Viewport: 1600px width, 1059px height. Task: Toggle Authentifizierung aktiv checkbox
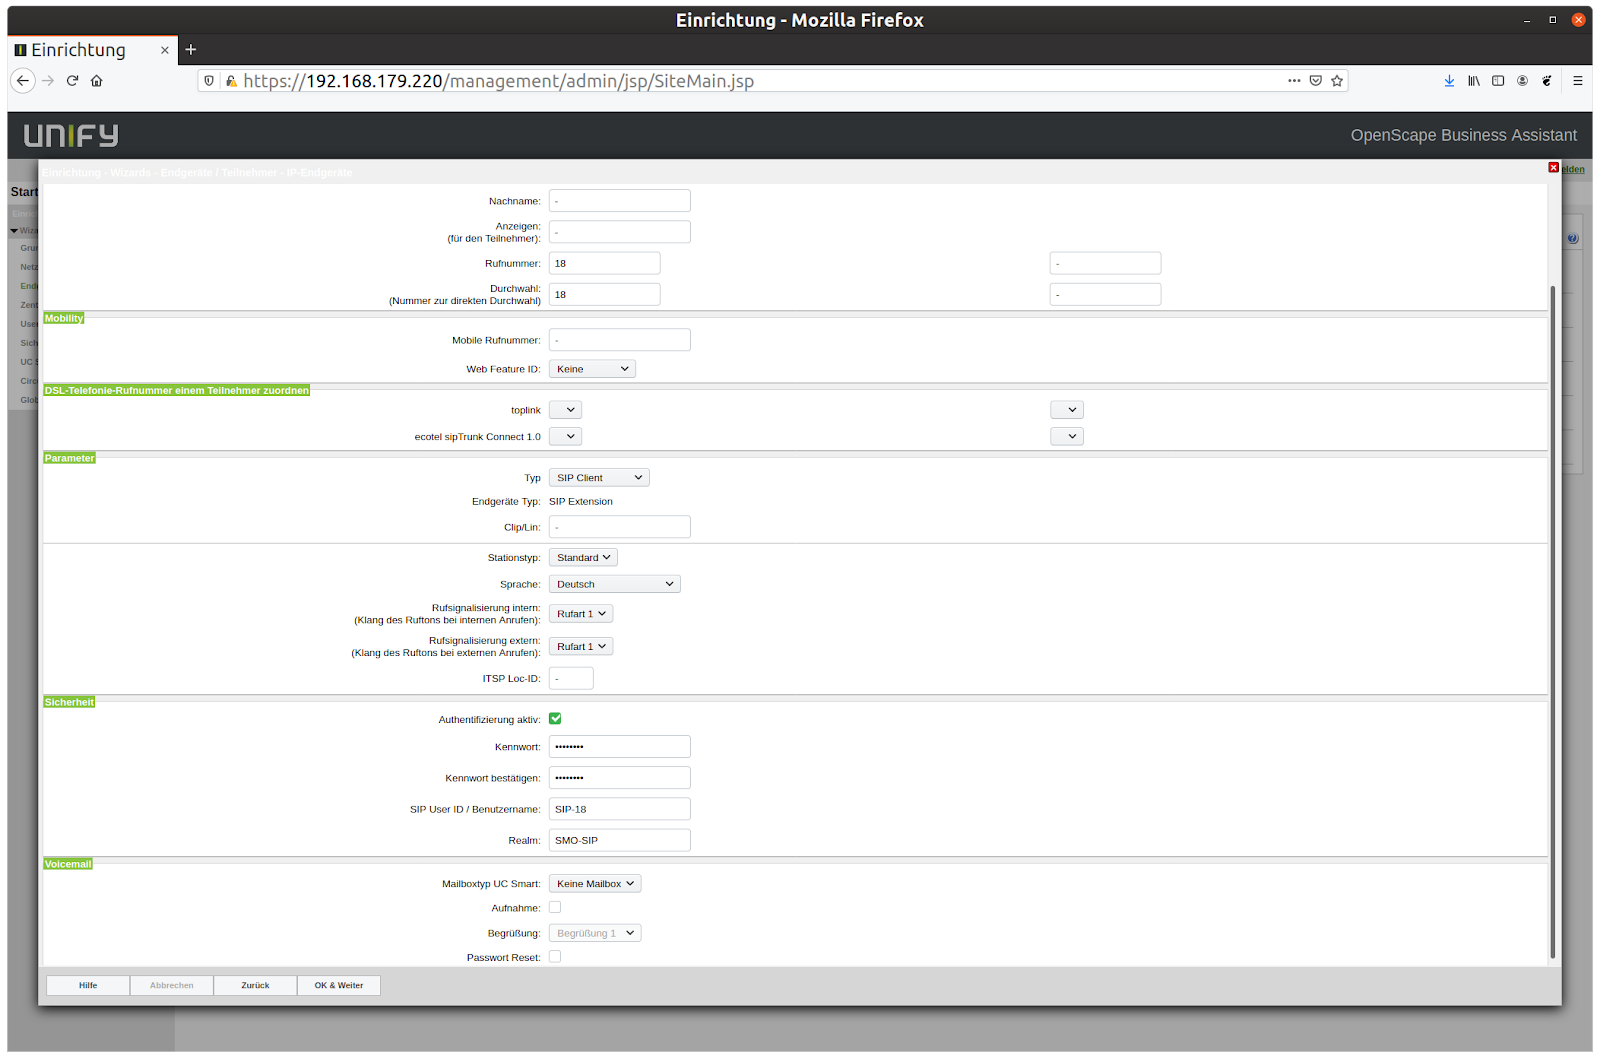[x=555, y=719]
